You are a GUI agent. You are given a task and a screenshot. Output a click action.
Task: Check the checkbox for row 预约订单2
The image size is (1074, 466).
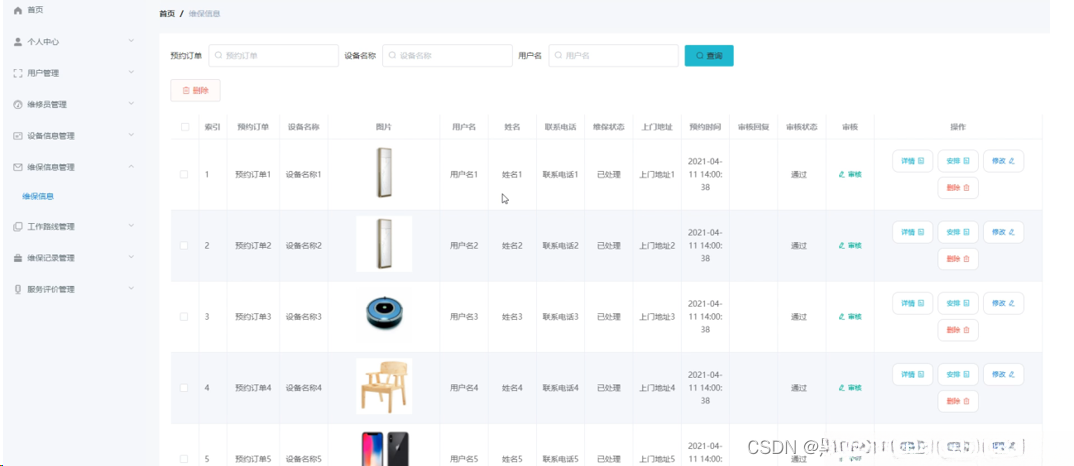tap(184, 245)
